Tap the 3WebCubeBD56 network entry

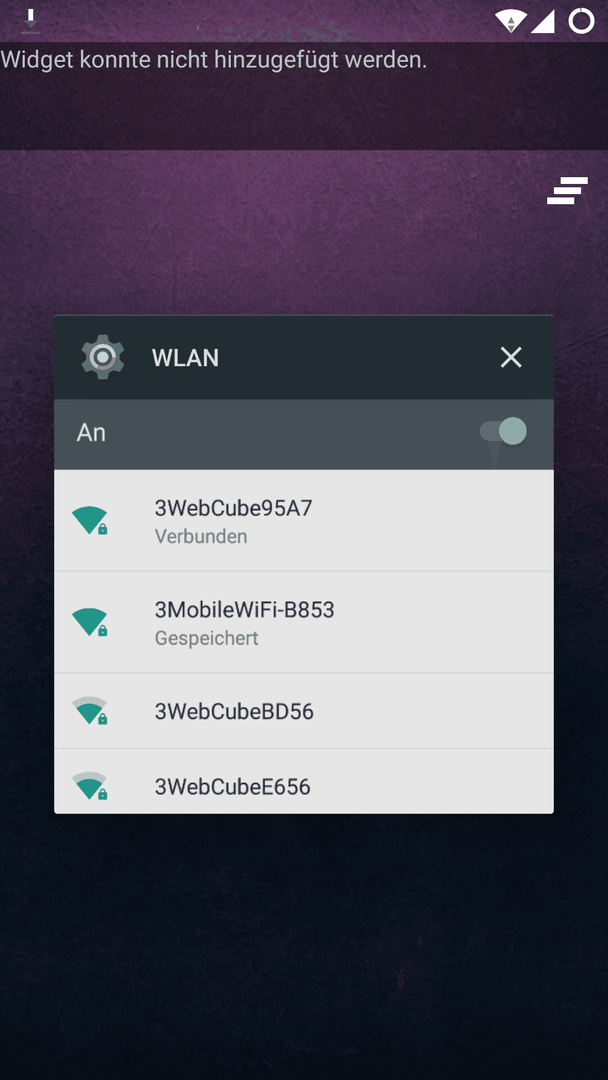coord(304,711)
